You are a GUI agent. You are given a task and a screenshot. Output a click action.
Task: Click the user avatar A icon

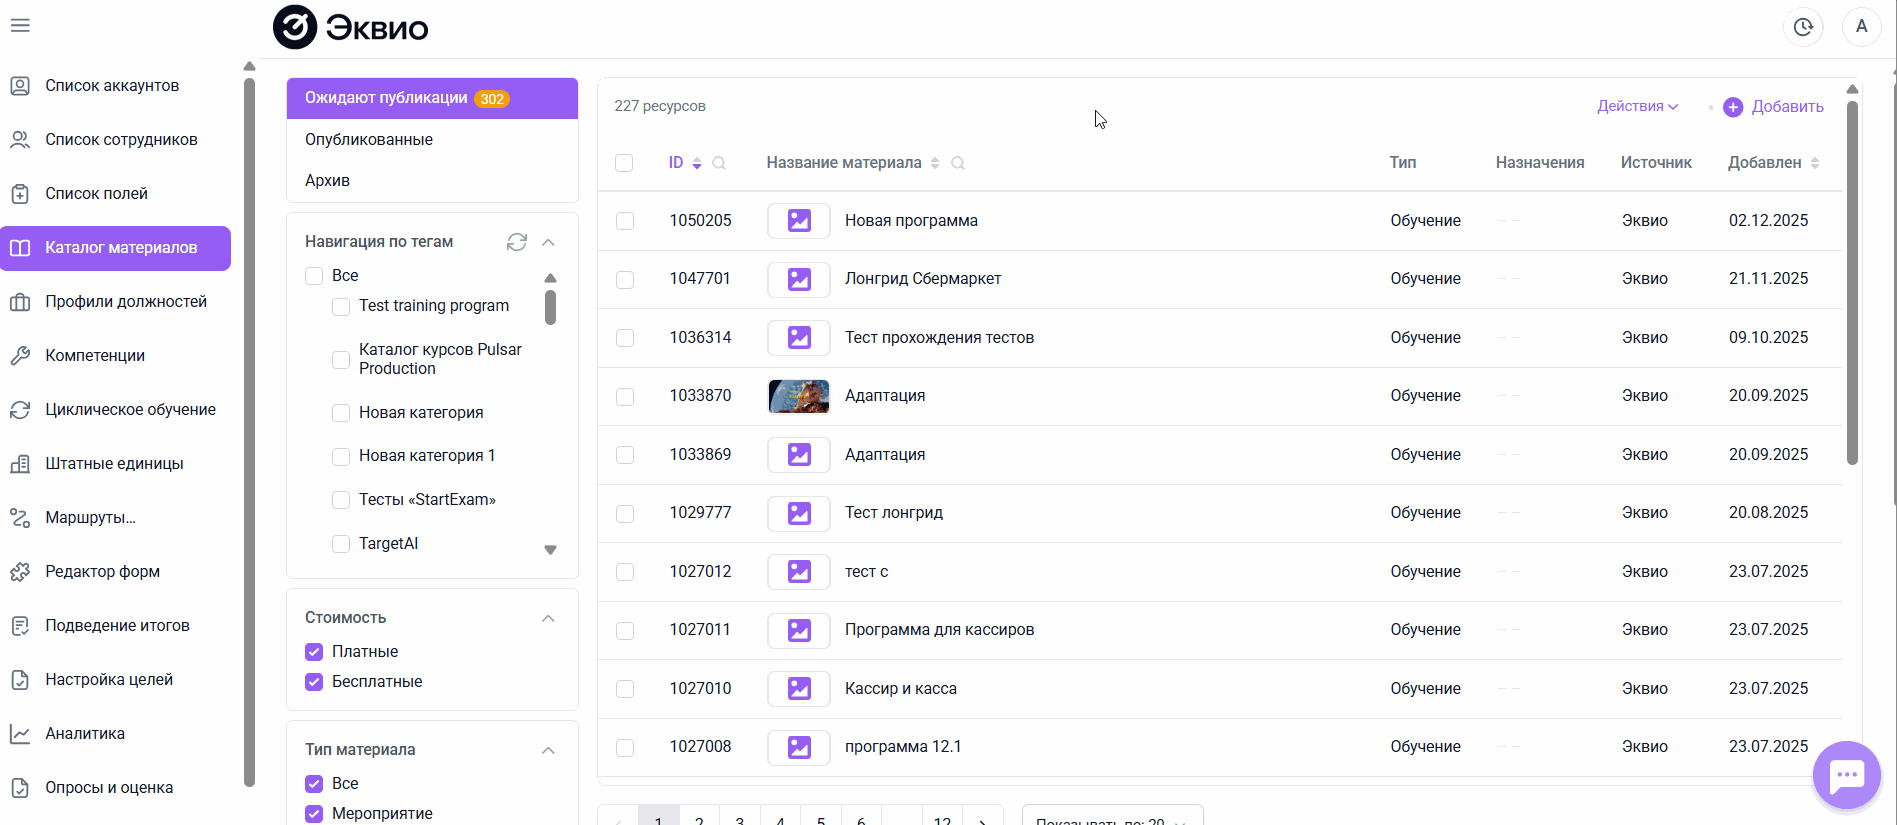point(1862,27)
